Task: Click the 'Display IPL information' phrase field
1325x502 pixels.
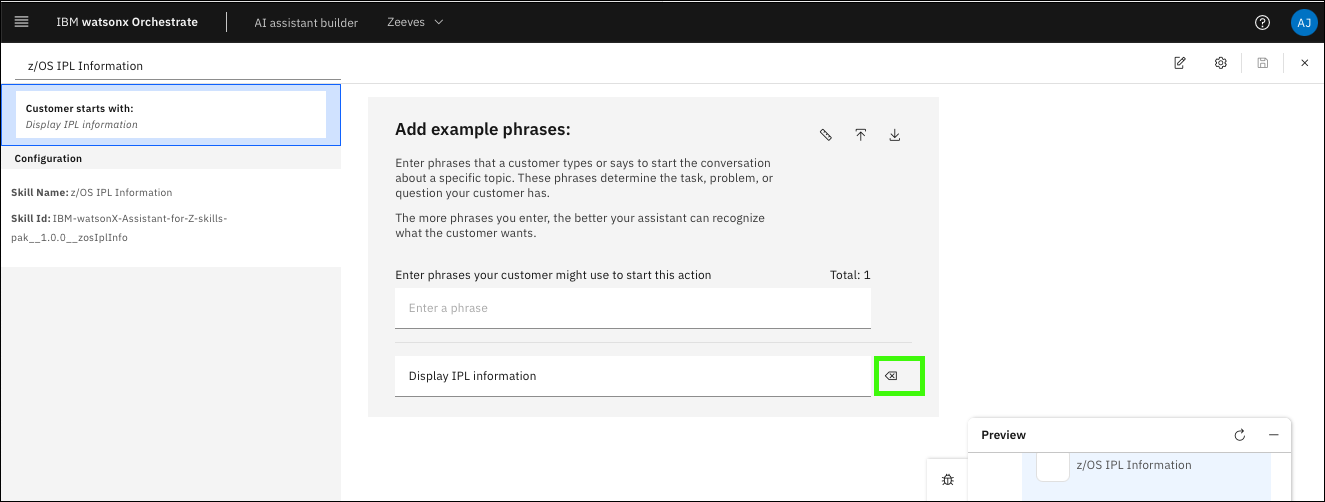Action: (632, 376)
